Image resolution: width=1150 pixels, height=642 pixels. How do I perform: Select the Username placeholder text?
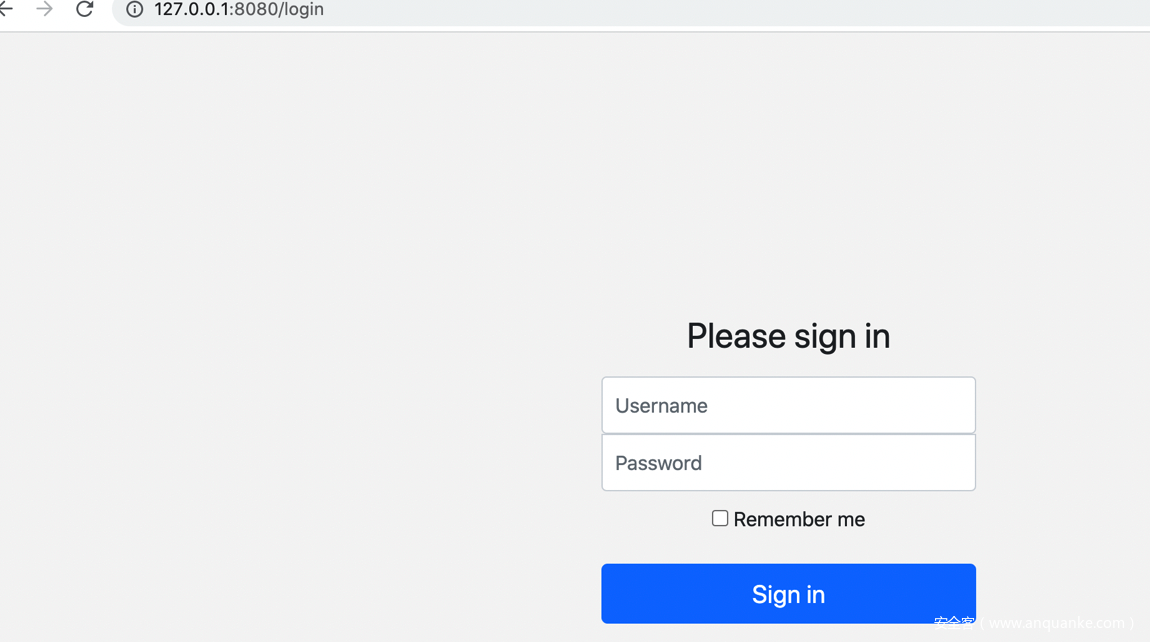pyautogui.click(x=661, y=406)
